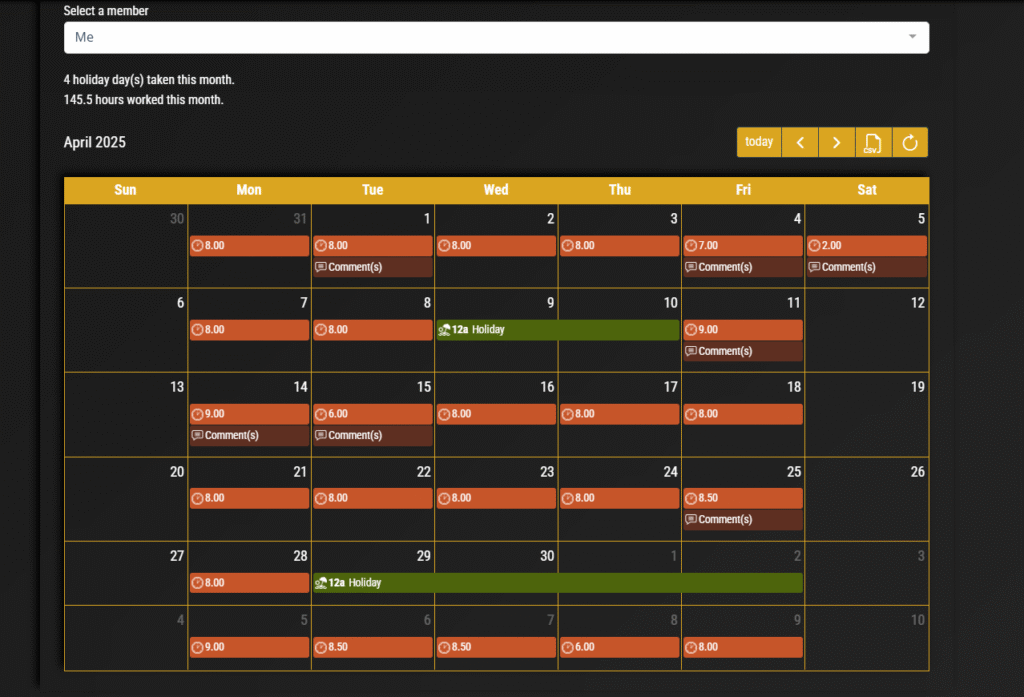The image size is (1024, 697).
Task: Click the 'today' button
Action: pos(758,142)
